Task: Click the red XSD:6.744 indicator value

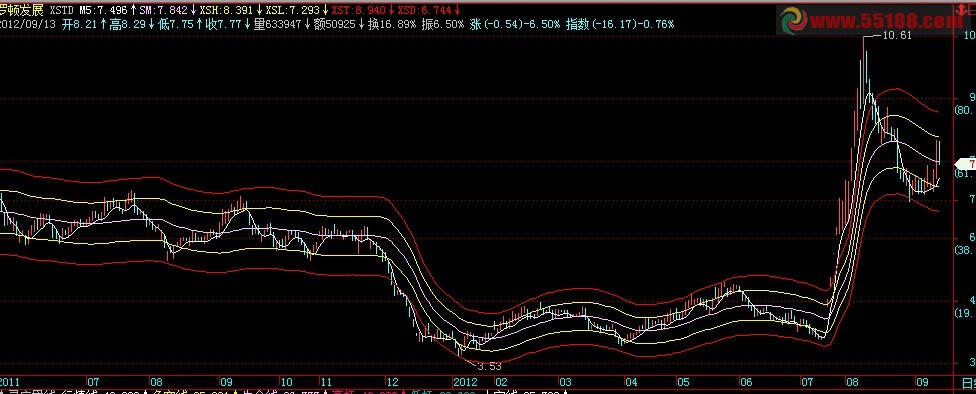Action: (423, 10)
